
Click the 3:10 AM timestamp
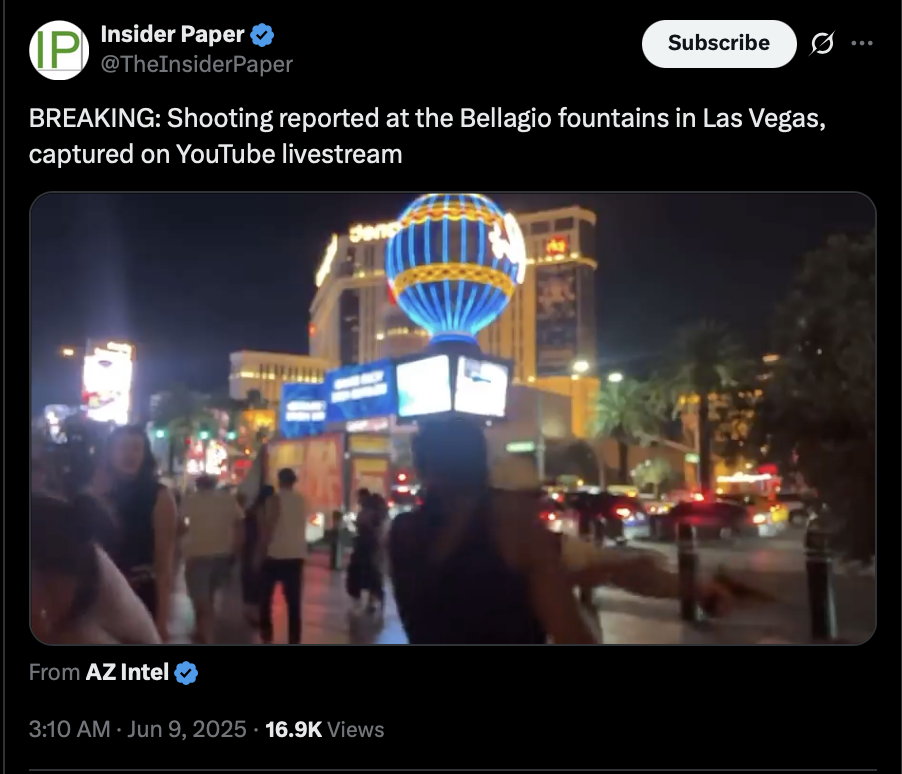pos(70,729)
